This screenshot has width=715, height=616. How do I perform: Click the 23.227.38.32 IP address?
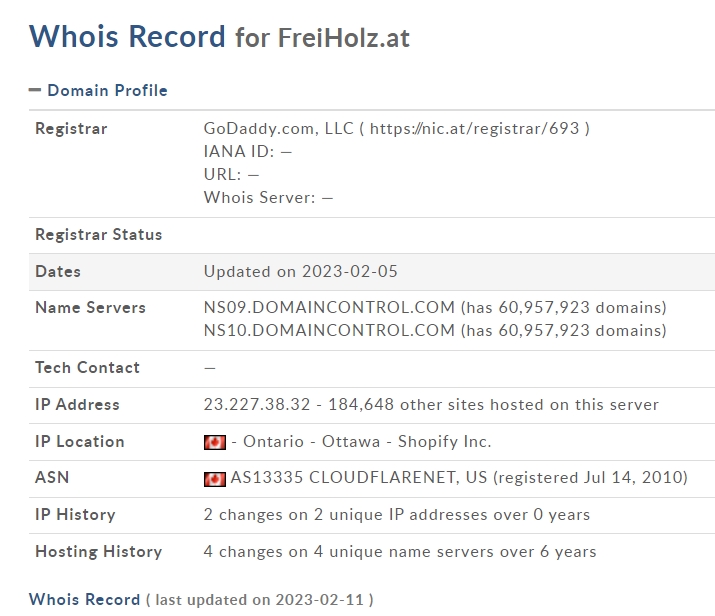coord(257,404)
